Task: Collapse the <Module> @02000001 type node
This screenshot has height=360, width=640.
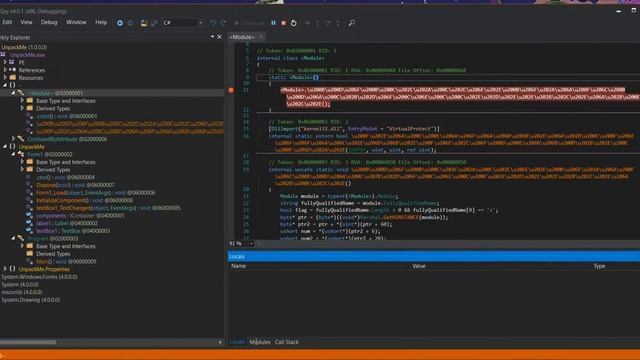Action: tap(13, 93)
